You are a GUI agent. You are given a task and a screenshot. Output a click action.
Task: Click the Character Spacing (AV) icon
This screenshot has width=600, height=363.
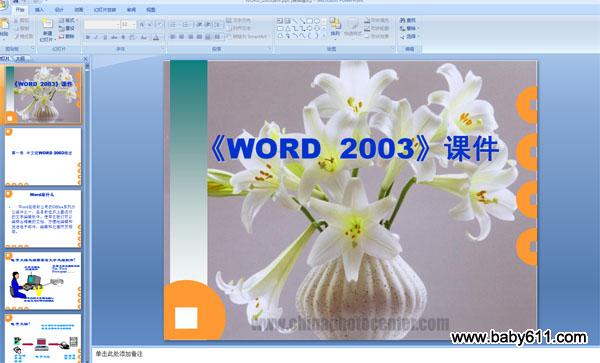tap(132, 37)
